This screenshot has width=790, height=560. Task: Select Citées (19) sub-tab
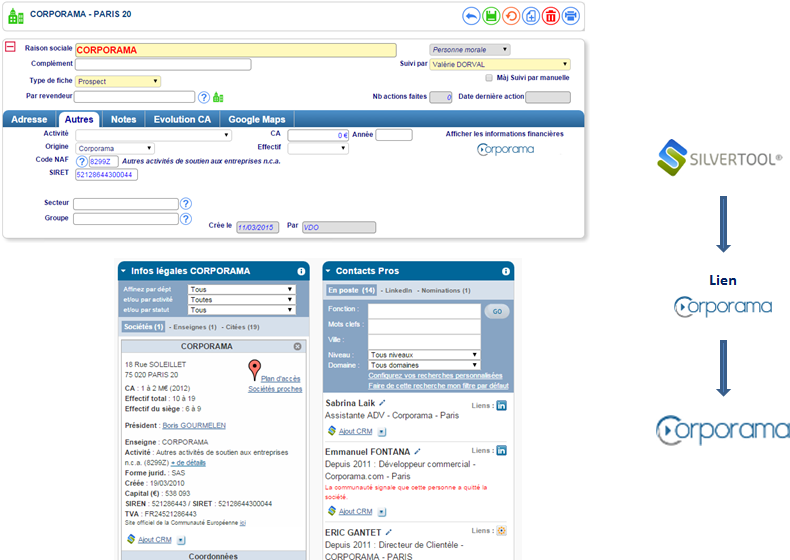[243, 327]
